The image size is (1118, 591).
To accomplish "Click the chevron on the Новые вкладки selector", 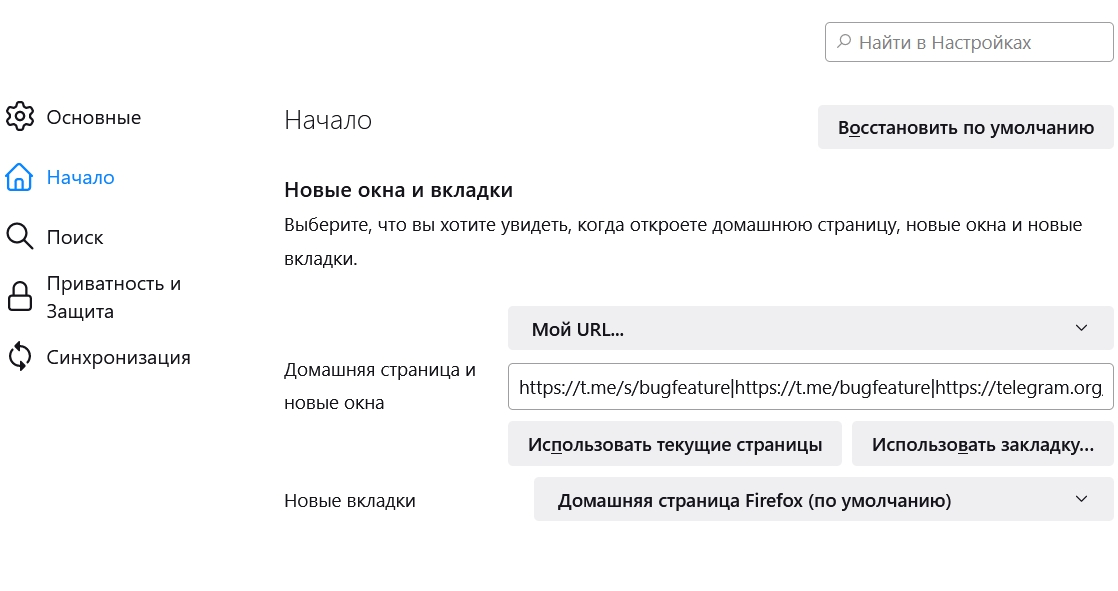I will pyautogui.click(x=1080, y=500).
